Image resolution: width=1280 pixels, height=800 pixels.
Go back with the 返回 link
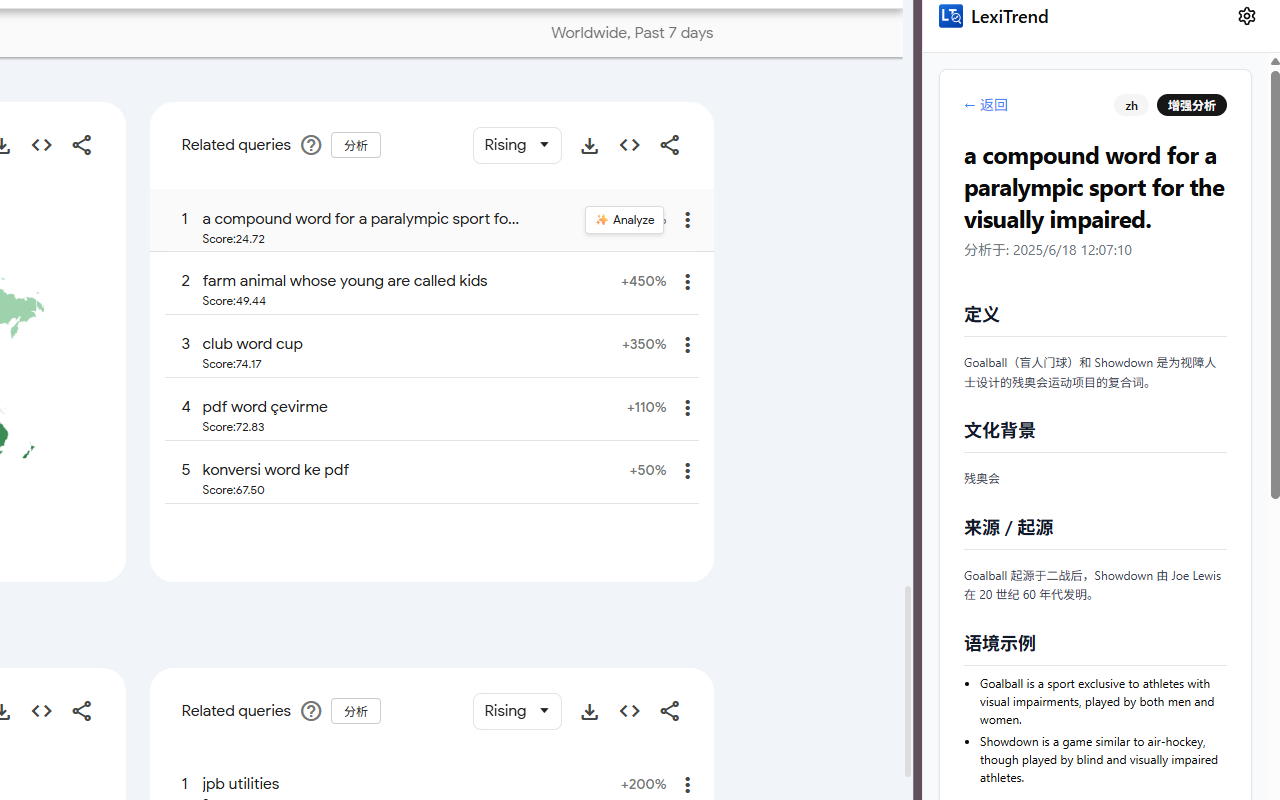pos(986,105)
